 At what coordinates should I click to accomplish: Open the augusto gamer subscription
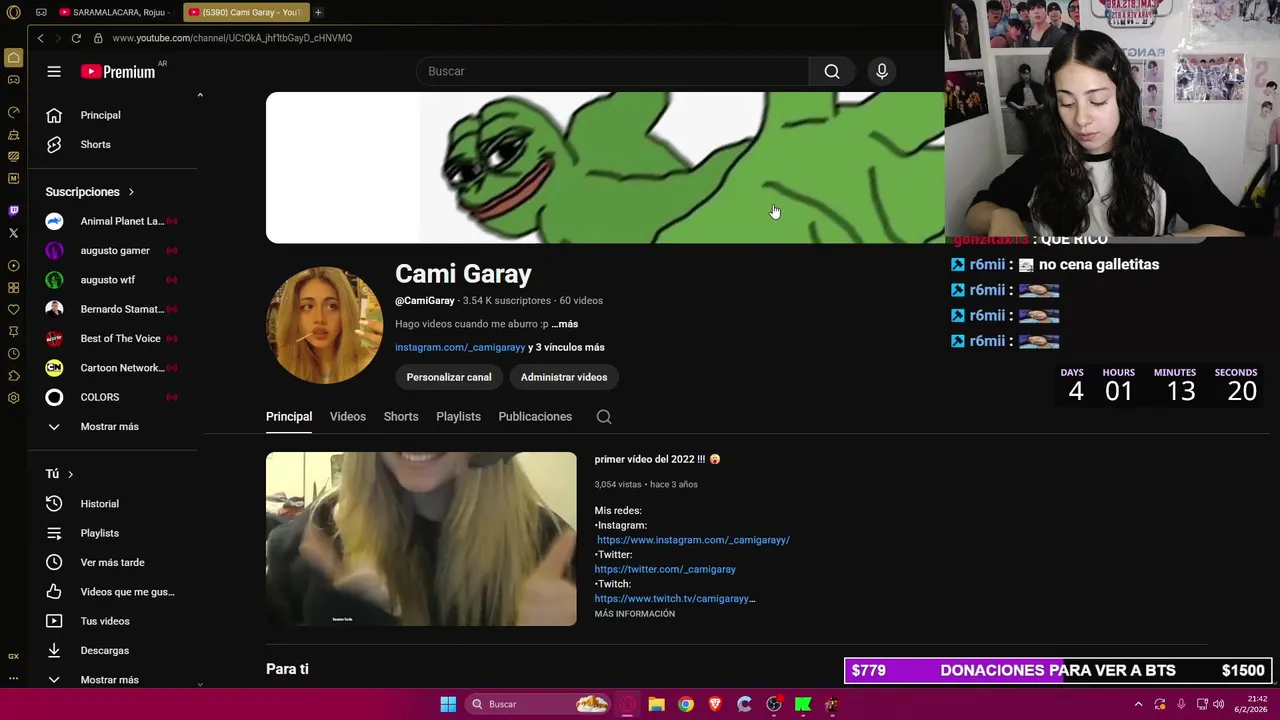(x=112, y=250)
